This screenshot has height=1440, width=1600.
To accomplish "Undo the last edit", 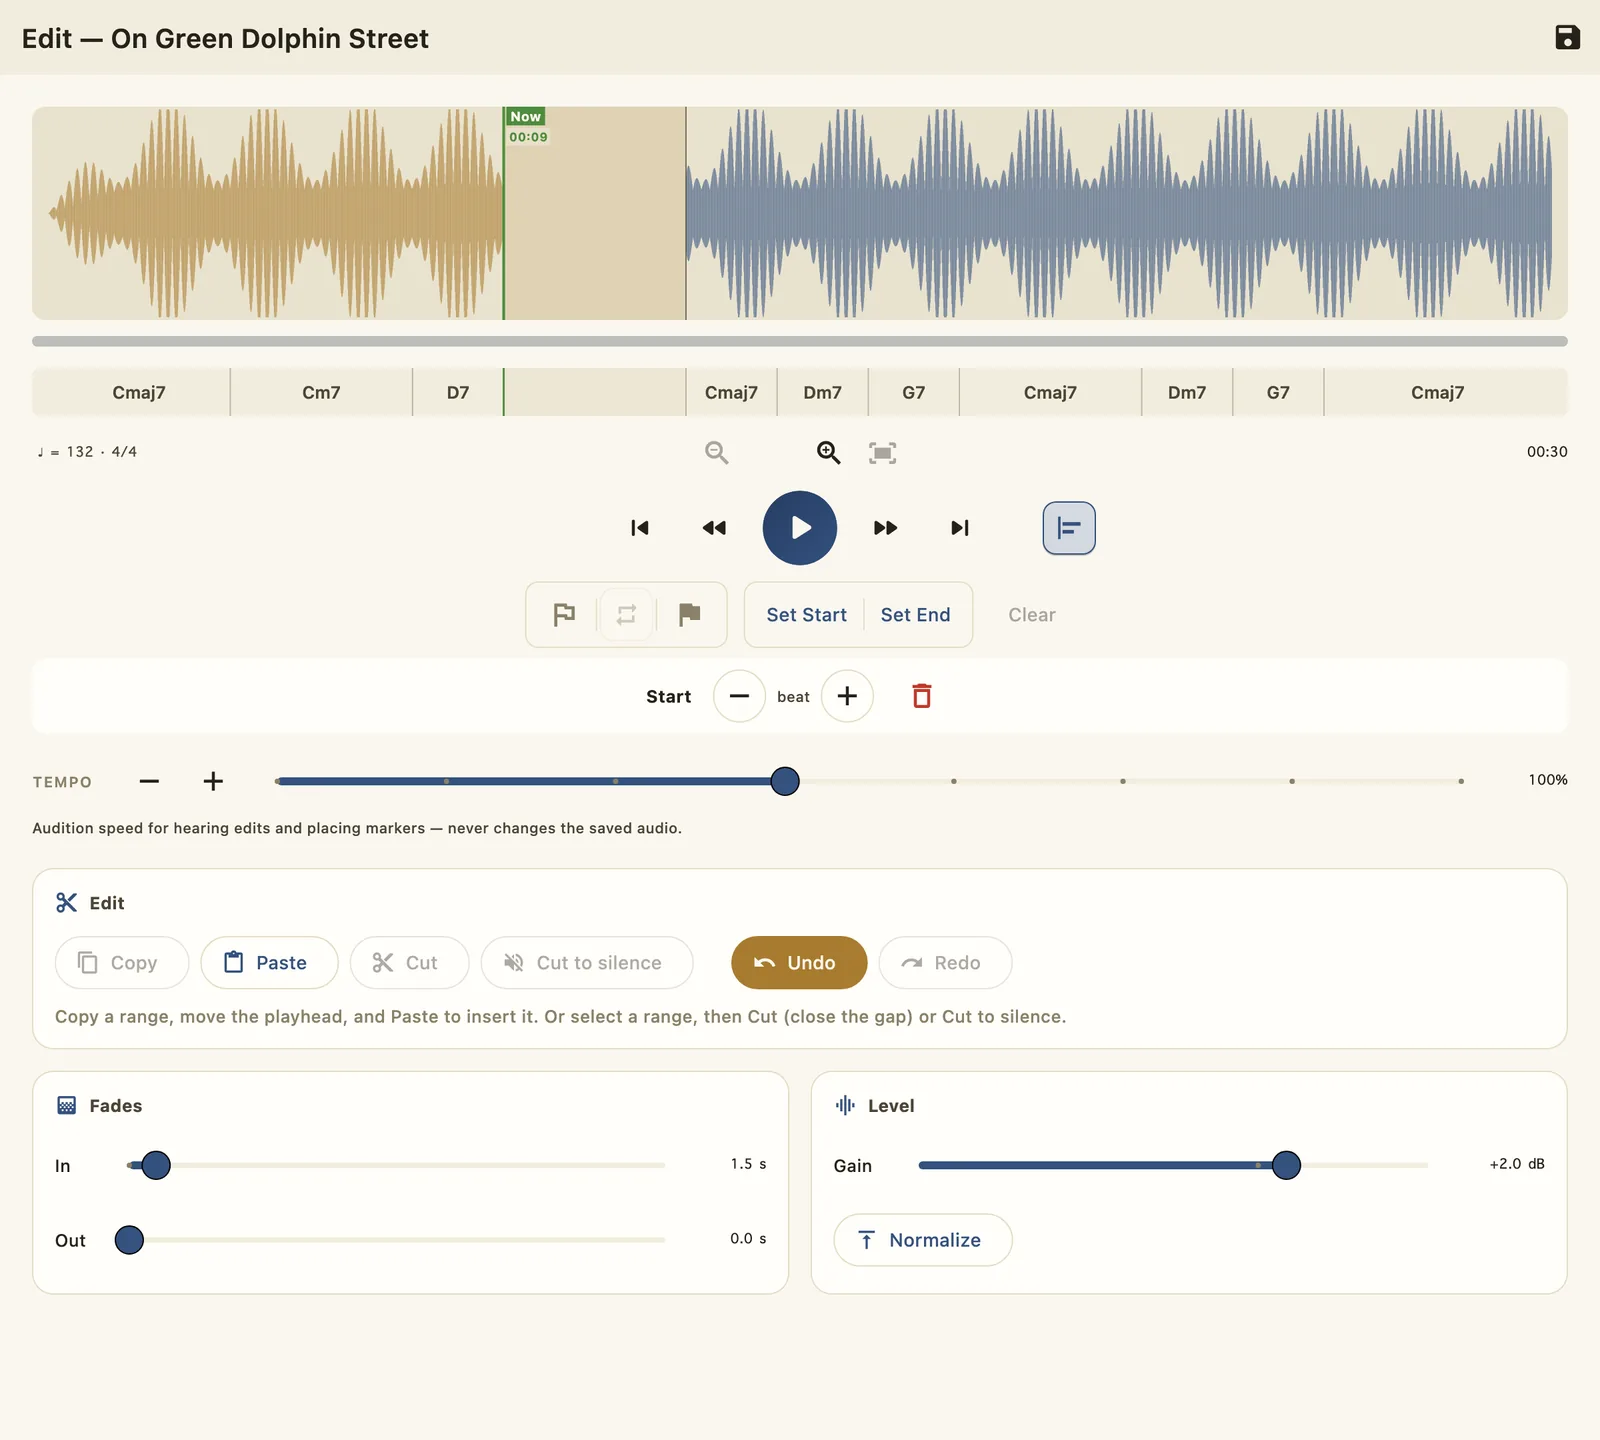I will tap(799, 963).
